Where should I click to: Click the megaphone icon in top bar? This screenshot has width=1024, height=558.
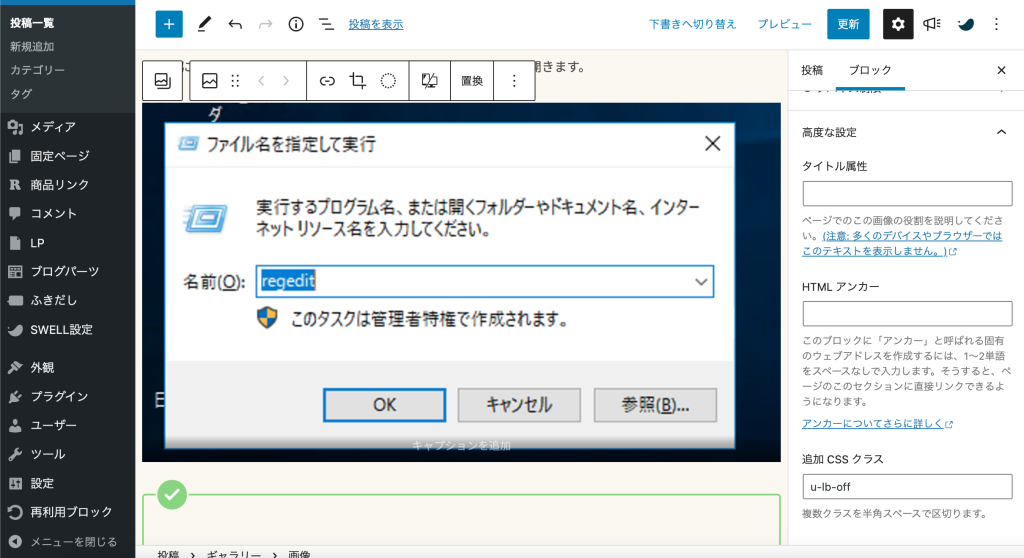(931, 24)
